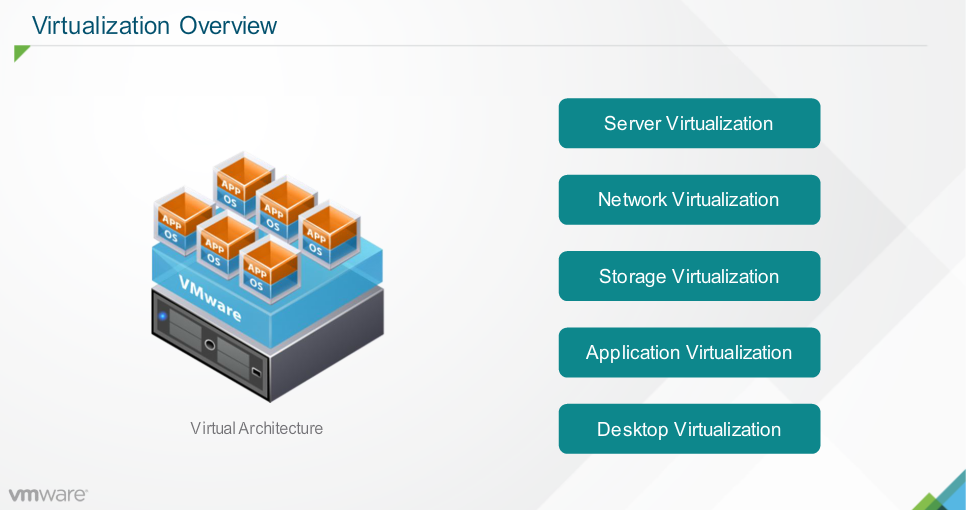
Task: Select the Network Virtualization button
Action: pos(689,200)
